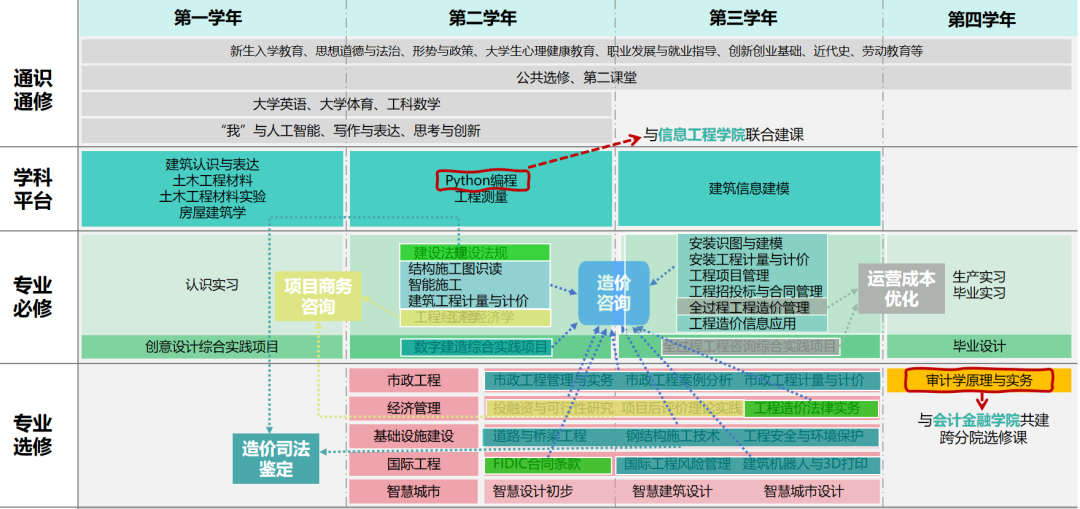Click the 第二学年 column header
This screenshot has height=509, width=1080.
pos(482,18)
